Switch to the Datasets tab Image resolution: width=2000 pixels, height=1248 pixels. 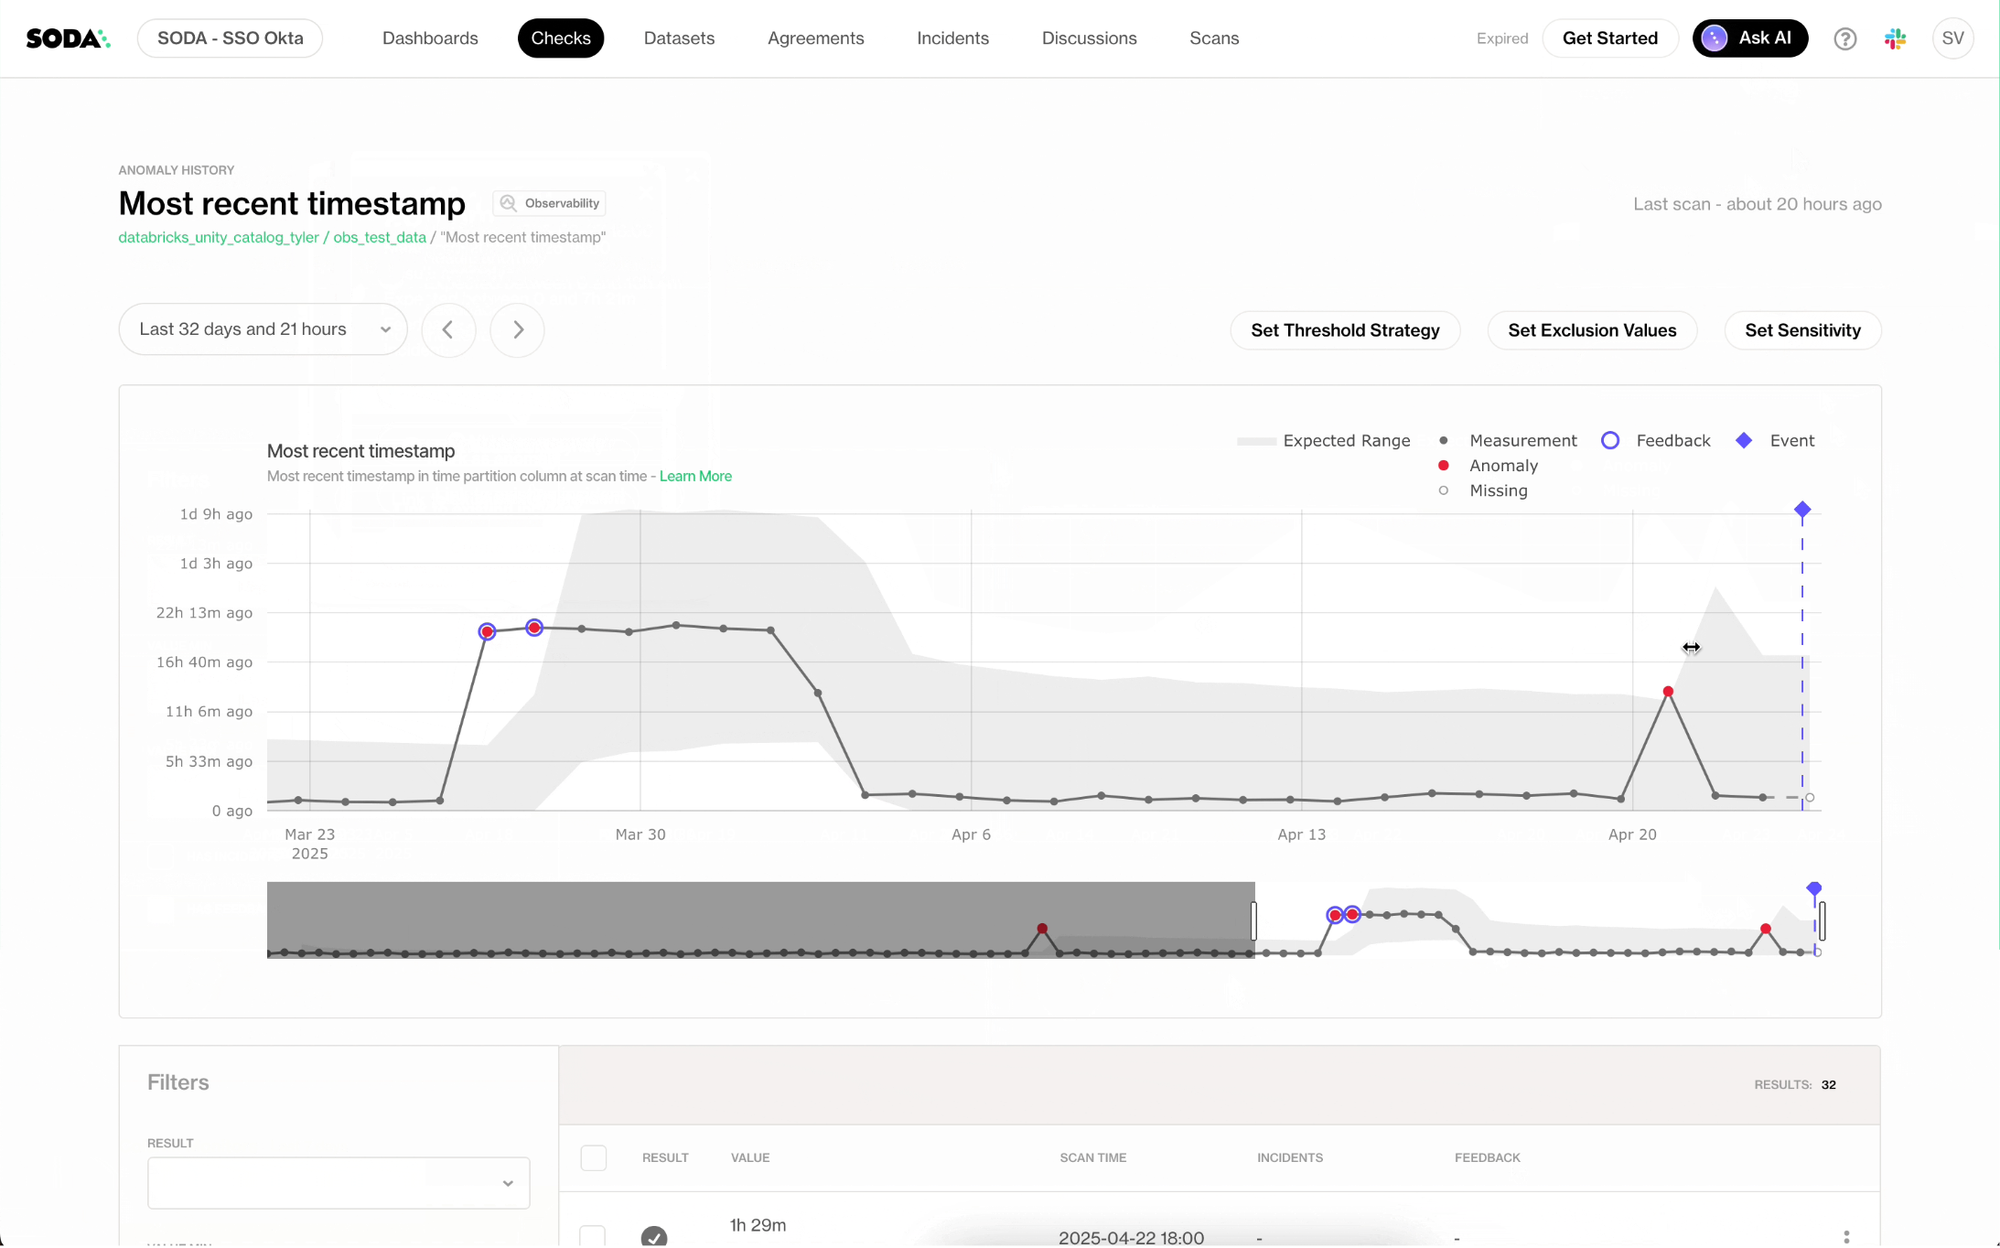(679, 39)
